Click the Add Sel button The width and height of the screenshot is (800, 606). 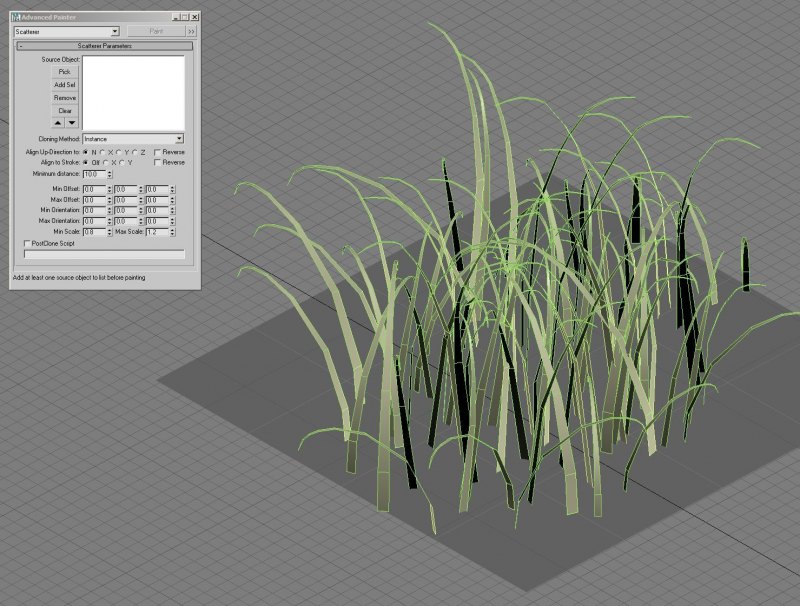coord(65,85)
